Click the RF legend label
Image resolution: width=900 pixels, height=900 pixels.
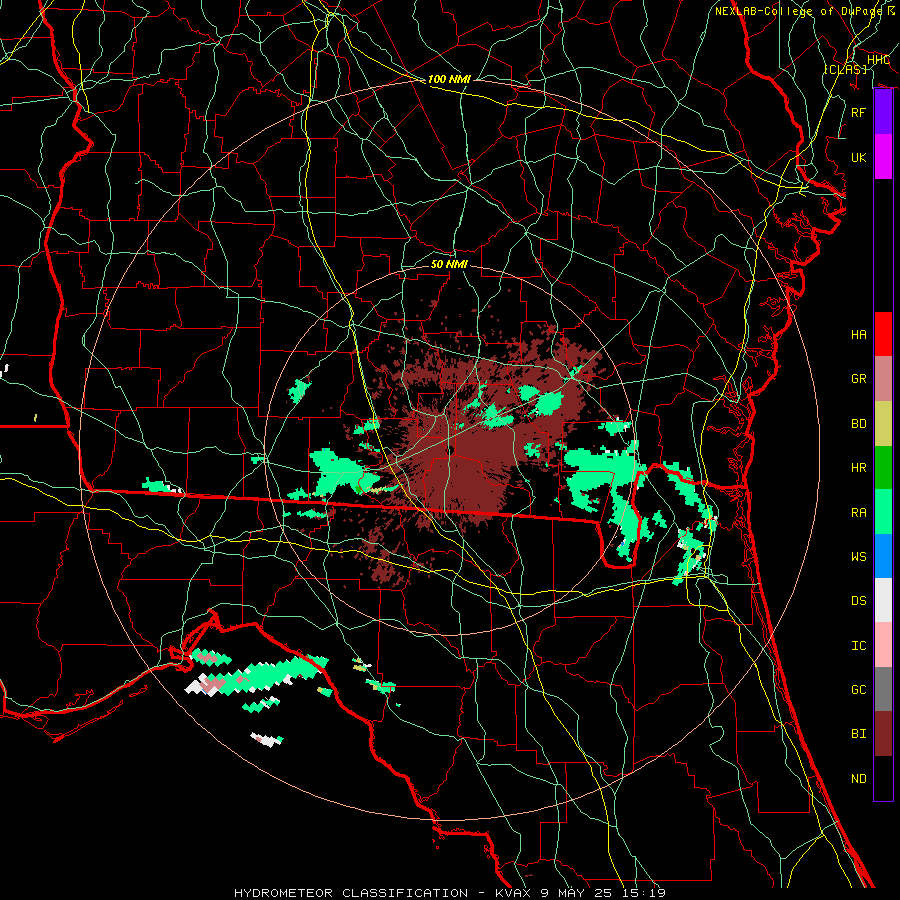[859, 112]
